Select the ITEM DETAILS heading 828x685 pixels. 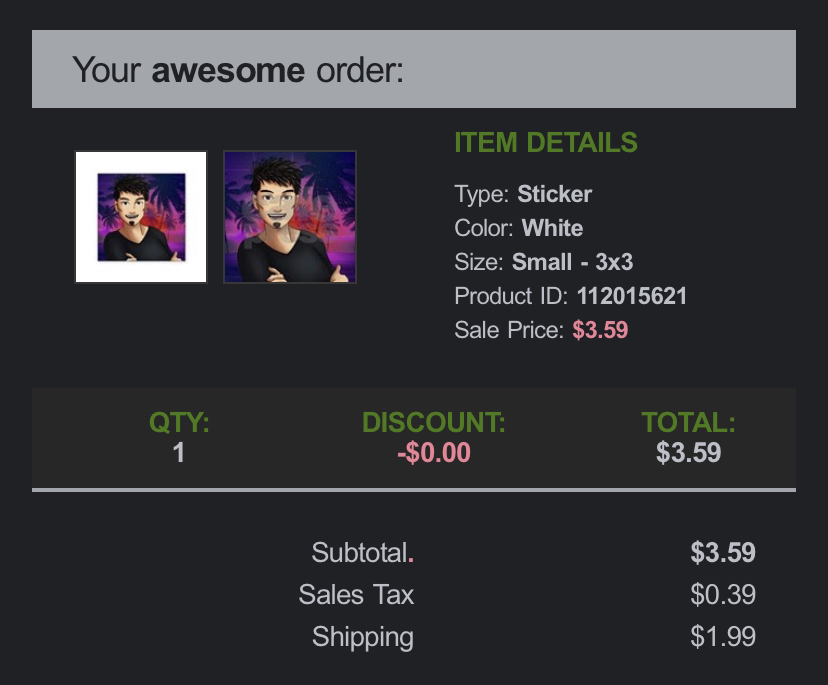click(x=546, y=143)
